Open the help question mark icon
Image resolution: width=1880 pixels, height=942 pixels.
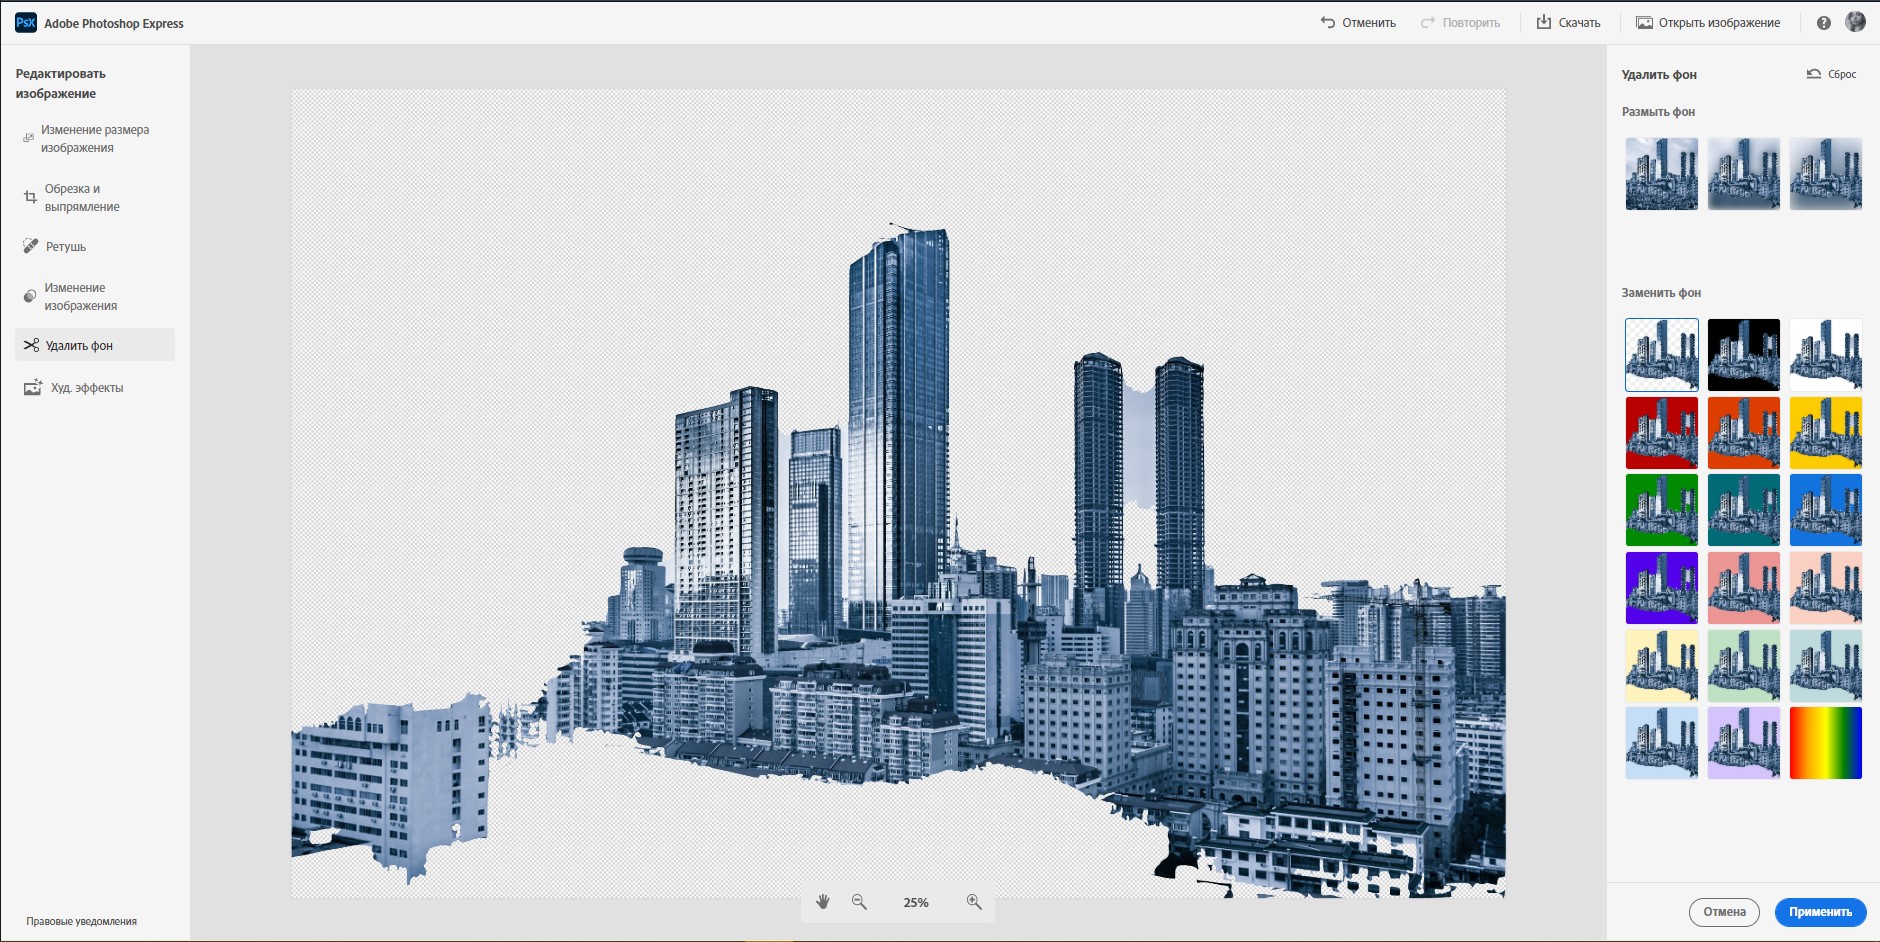tap(1823, 23)
